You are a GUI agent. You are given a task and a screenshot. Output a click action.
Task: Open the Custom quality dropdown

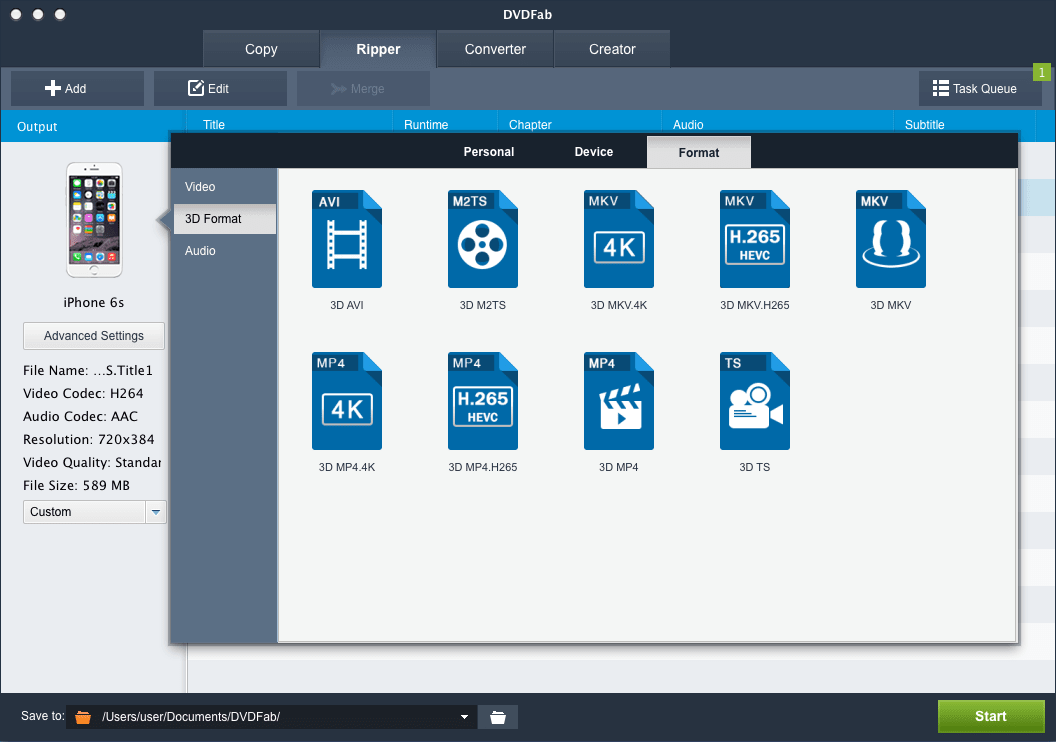tap(94, 512)
